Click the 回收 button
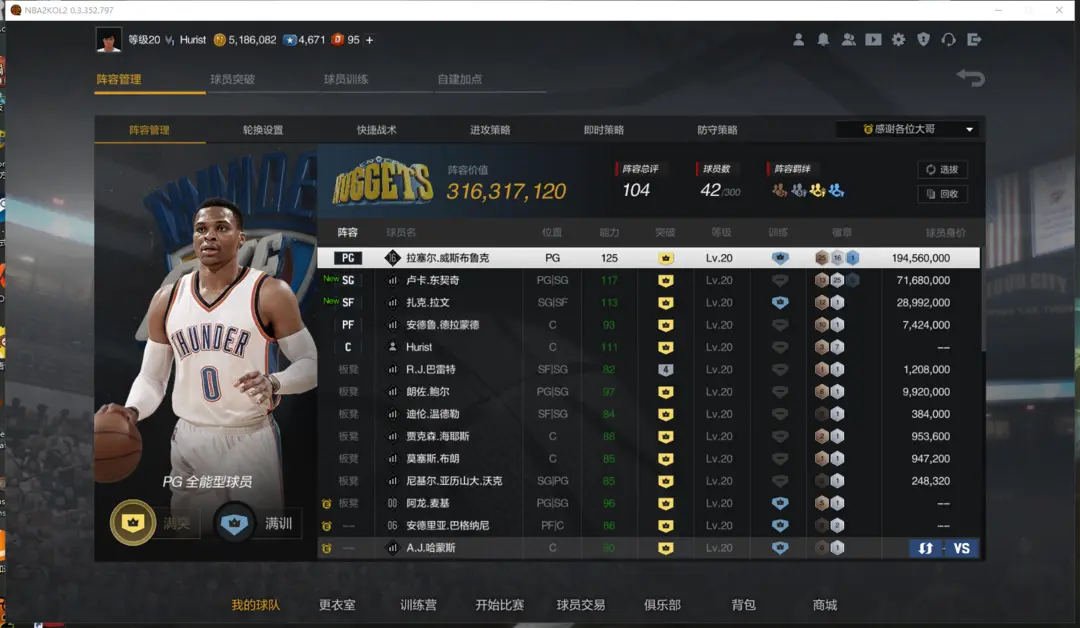1080x628 pixels. [942, 194]
